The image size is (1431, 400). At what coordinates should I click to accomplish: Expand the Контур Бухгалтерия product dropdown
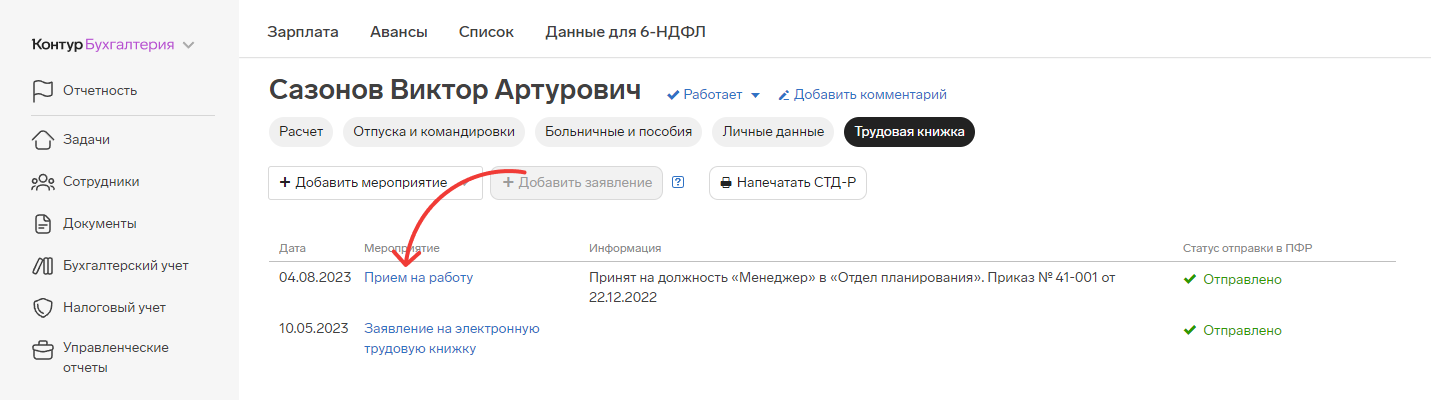(189, 45)
